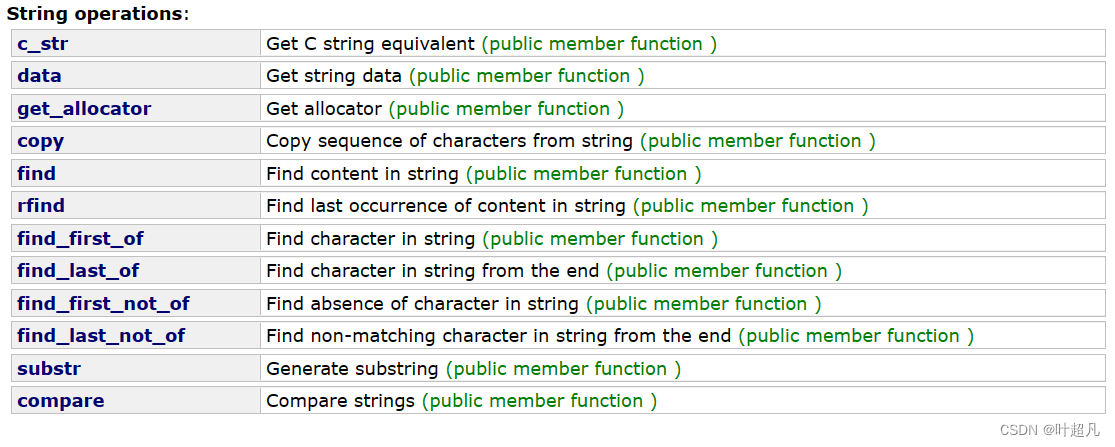
Task: Click the 'Get C string equivalent' description
Action: coord(370,44)
